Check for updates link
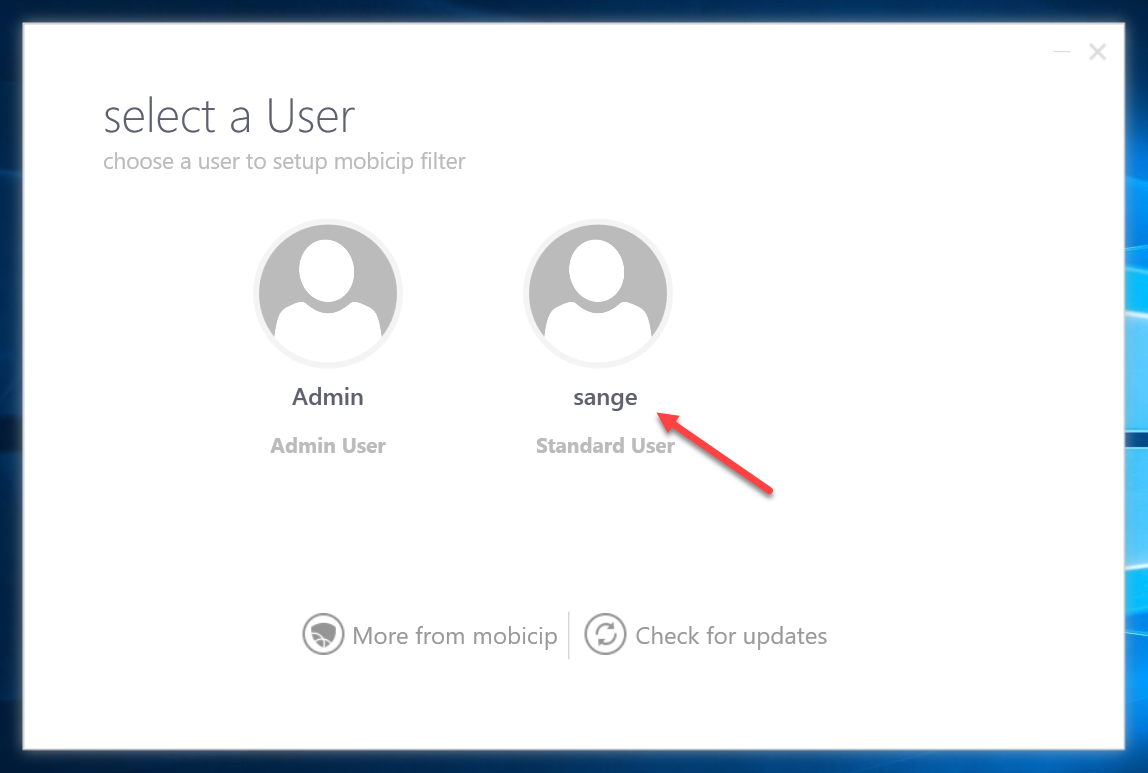 point(731,635)
